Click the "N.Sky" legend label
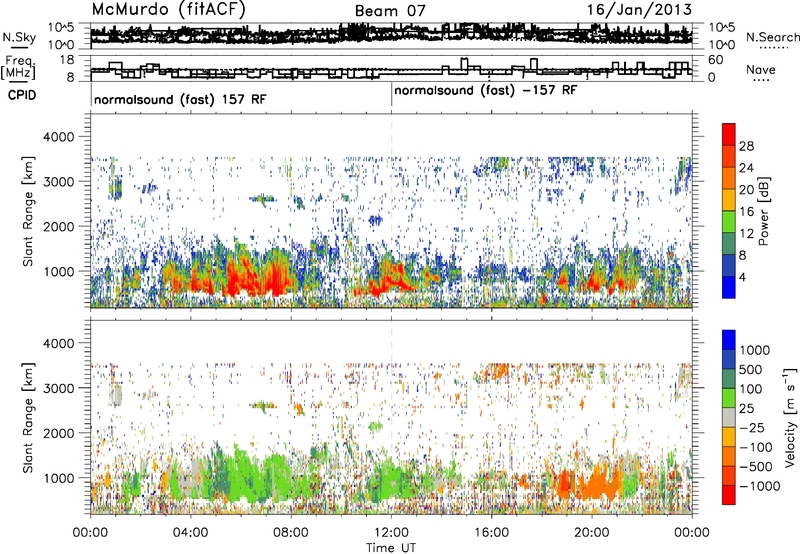The image size is (800, 554). (19, 37)
